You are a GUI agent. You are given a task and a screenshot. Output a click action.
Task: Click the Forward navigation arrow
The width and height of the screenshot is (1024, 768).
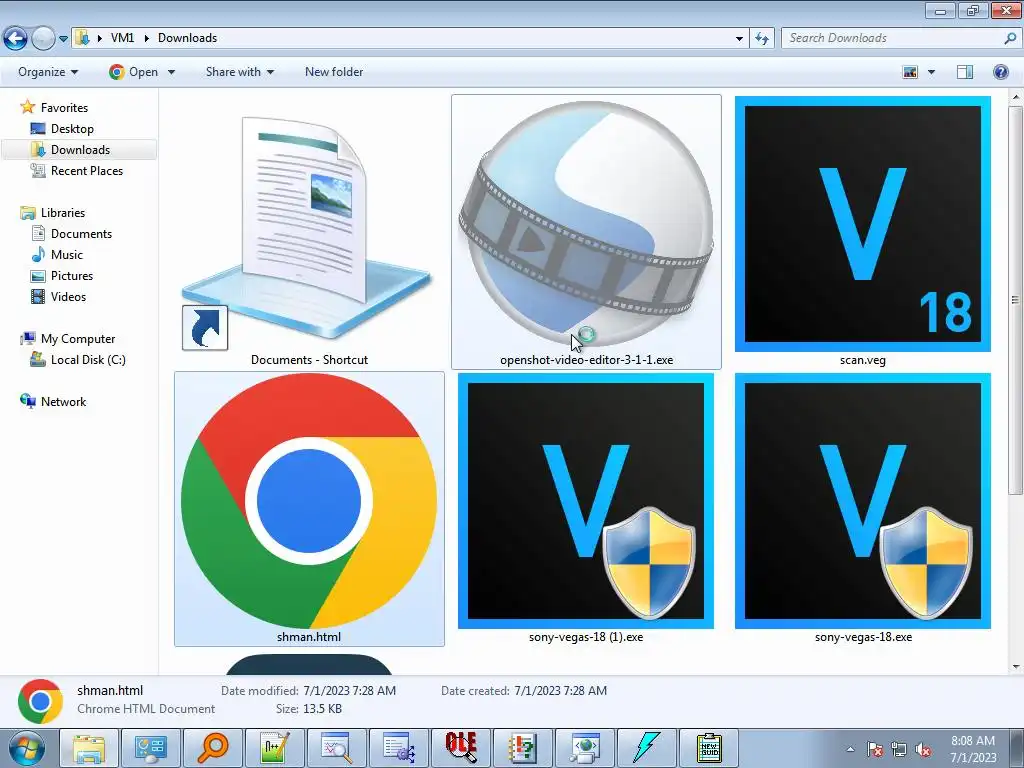[43, 39]
